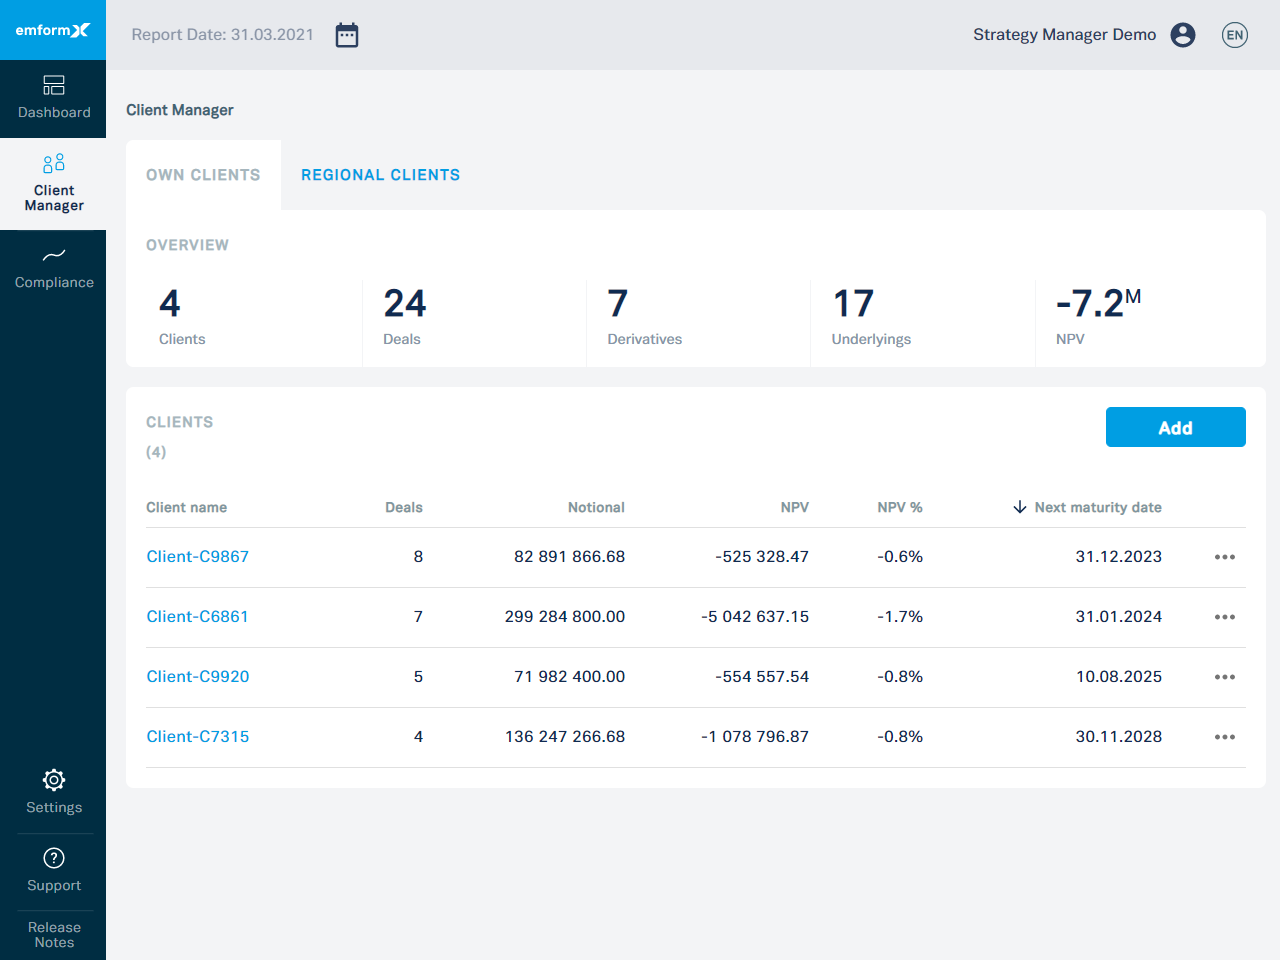Open the EN language selector
Screen dimensions: 1280x960
pyautogui.click(x=1235, y=34)
